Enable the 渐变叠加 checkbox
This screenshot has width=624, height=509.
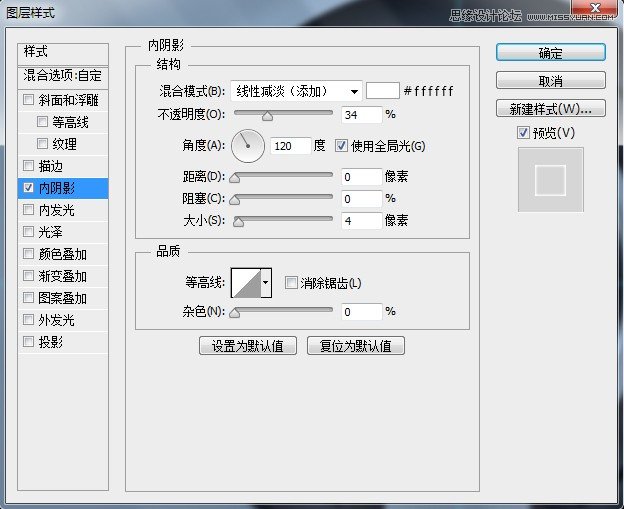pyautogui.click(x=28, y=275)
